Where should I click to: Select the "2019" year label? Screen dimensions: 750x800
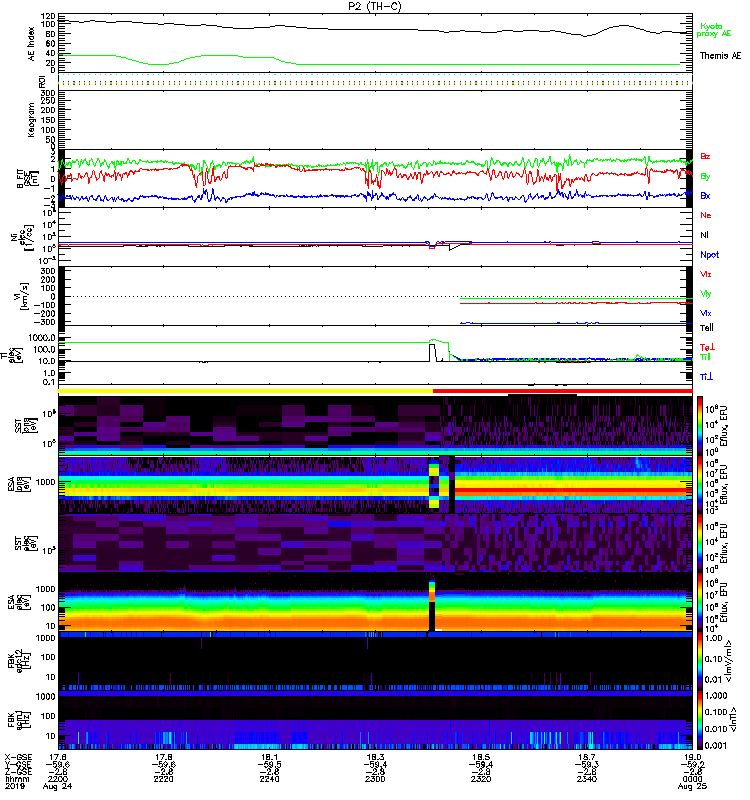point(14,787)
